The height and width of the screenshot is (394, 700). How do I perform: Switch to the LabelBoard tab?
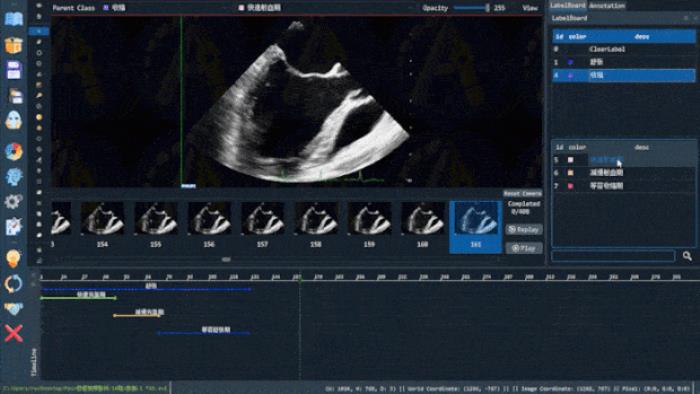567,5
